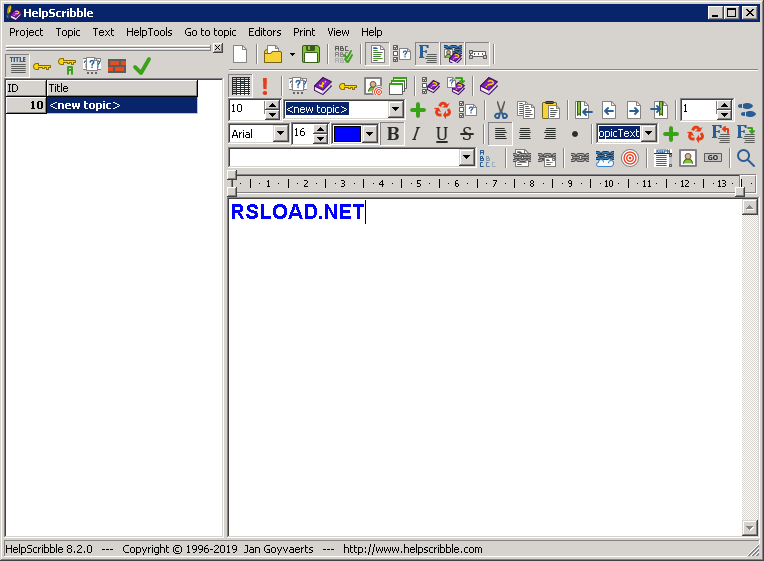Click the red exclamation mark icon

265,86
